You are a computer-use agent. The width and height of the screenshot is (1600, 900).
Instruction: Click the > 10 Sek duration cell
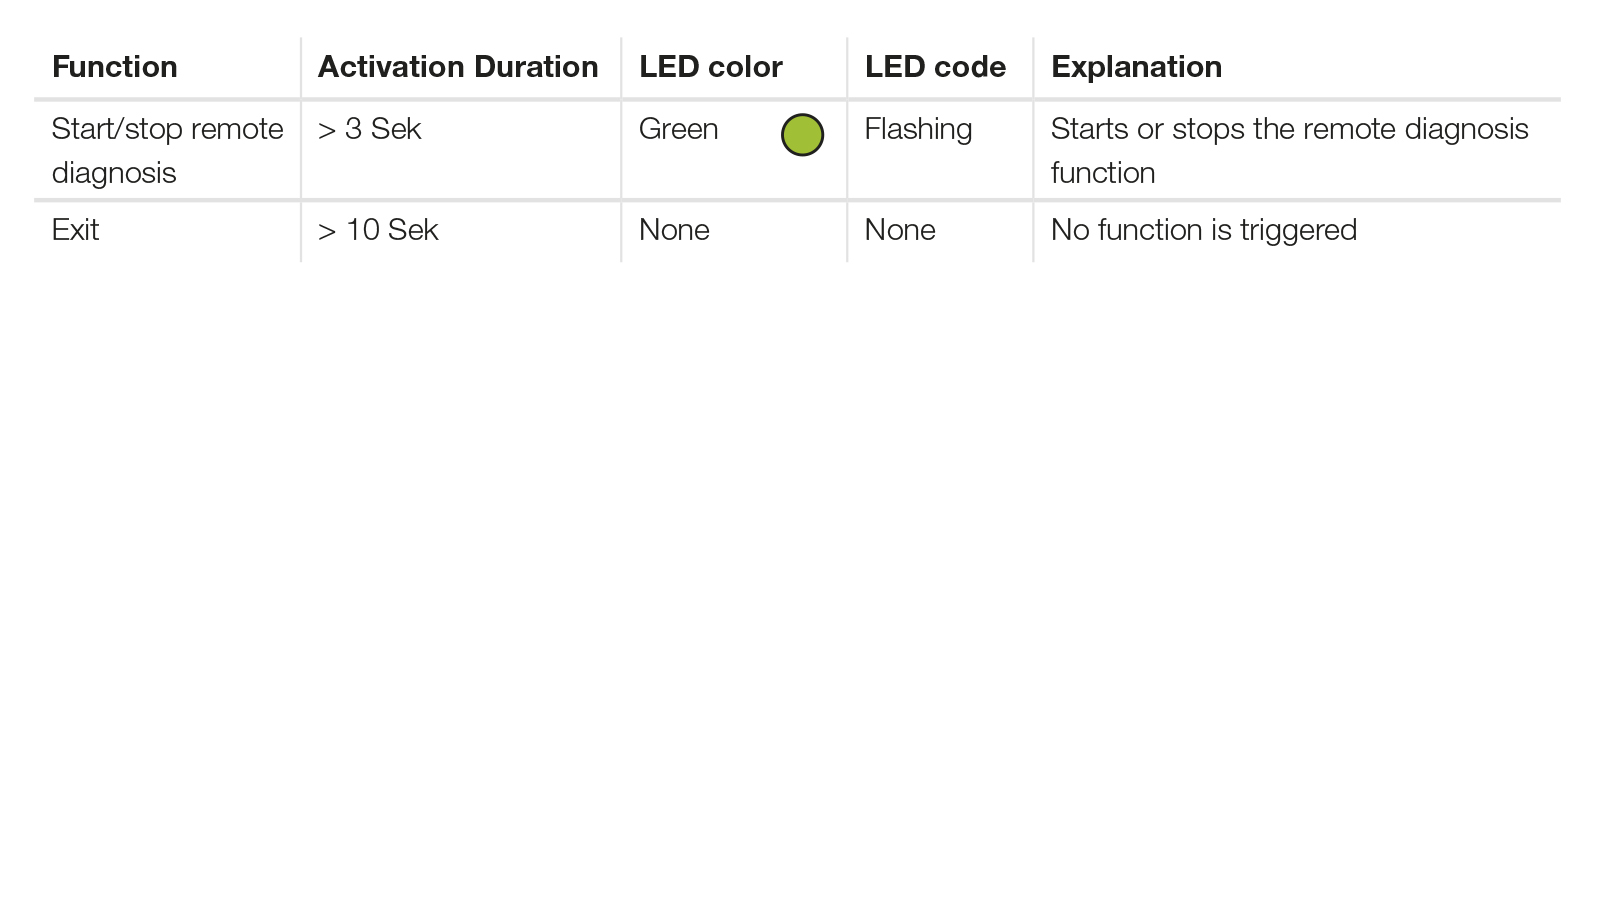[x=378, y=230]
